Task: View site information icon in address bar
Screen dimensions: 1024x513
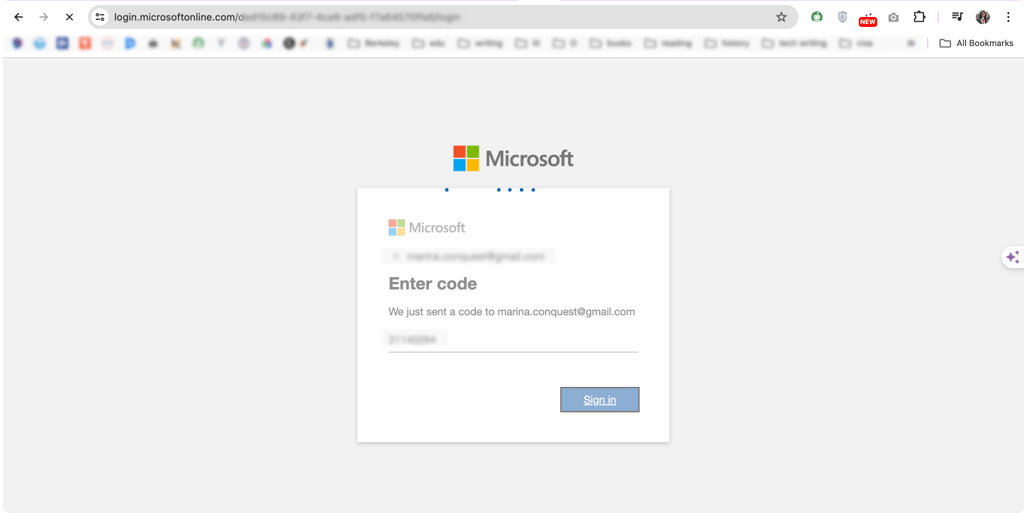Action: coord(100,17)
